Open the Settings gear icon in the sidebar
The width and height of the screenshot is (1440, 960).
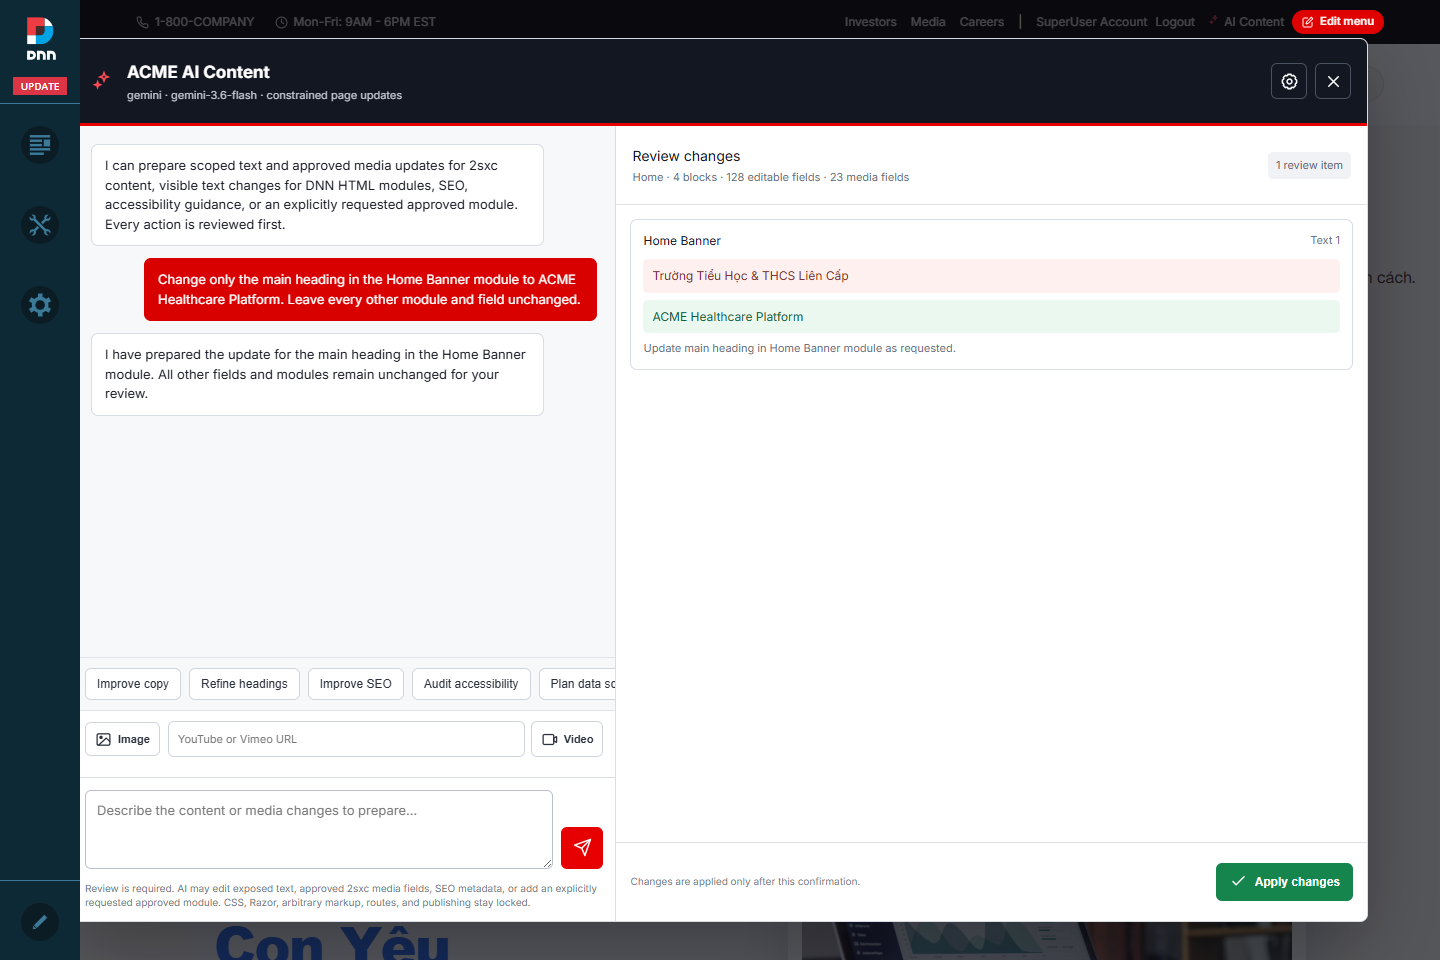coord(40,305)
